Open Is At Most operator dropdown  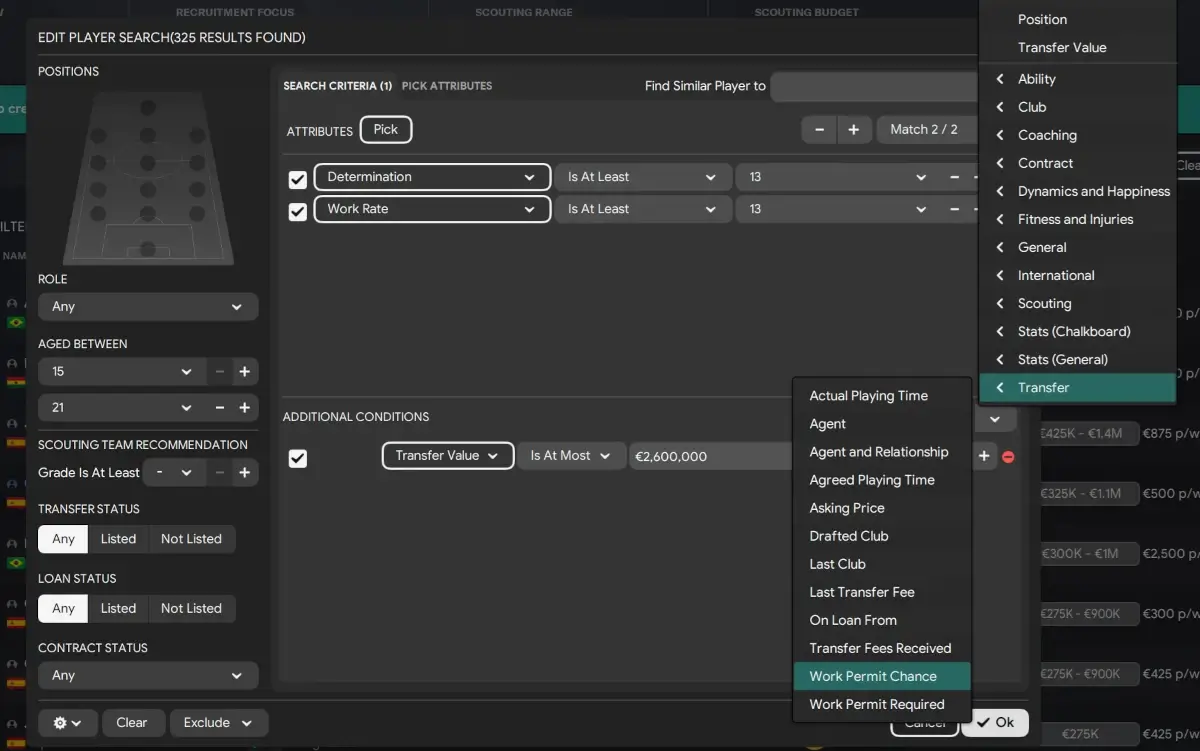[571, 456]
